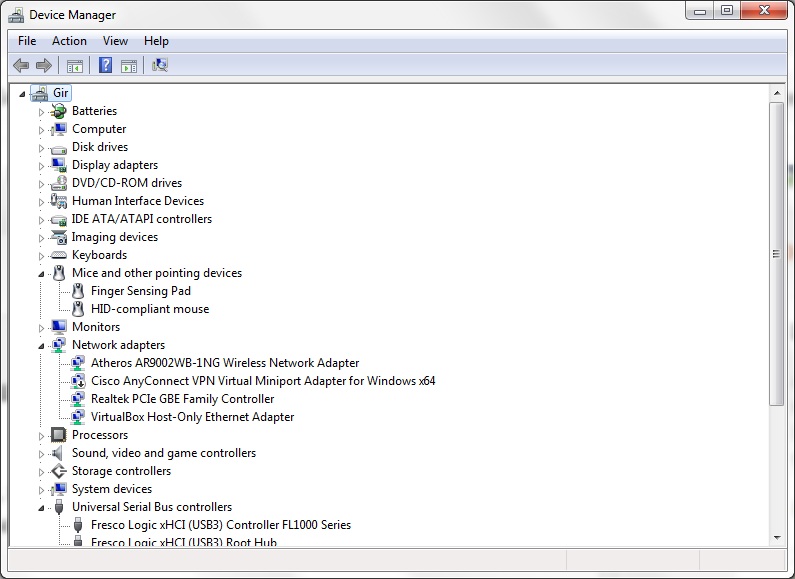Show/hide action pane toolbar icon
The image size is (795, 579).
pos(129,65)
